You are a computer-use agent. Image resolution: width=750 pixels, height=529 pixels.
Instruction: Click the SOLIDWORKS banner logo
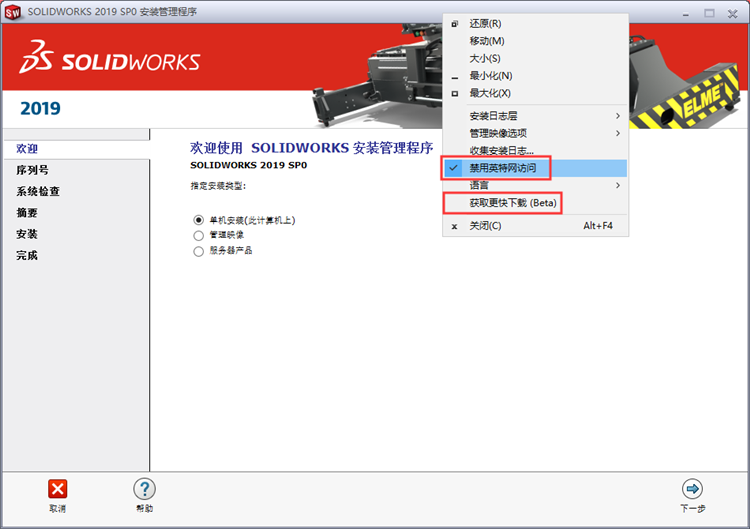pyautogui.click(x=110, y=57)
